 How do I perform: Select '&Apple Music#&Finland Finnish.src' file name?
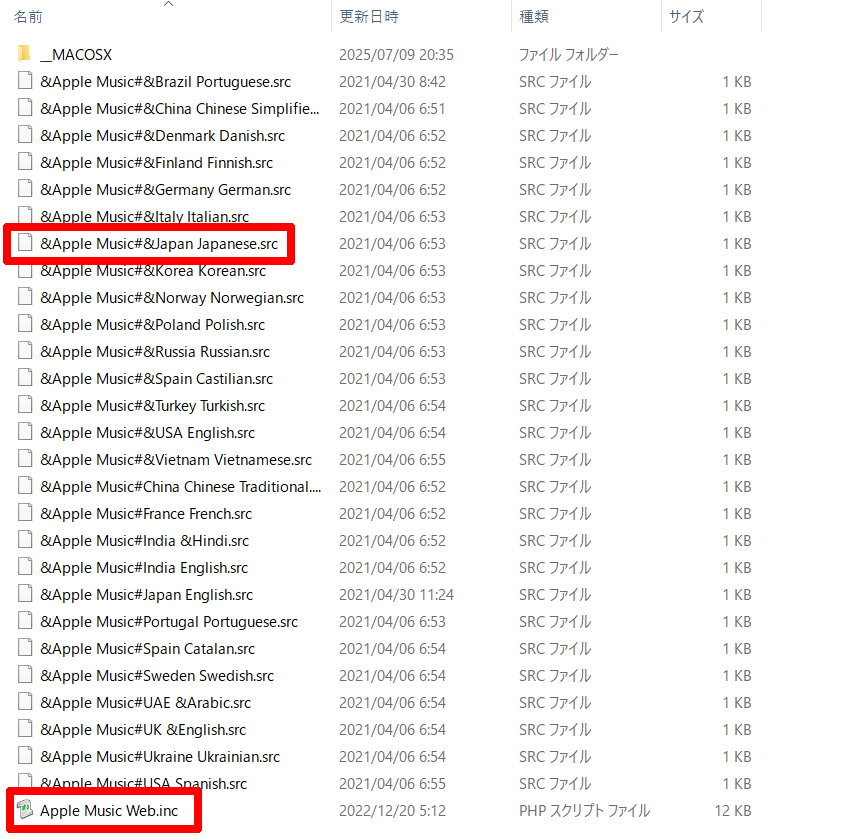click(x=157, y=163)
